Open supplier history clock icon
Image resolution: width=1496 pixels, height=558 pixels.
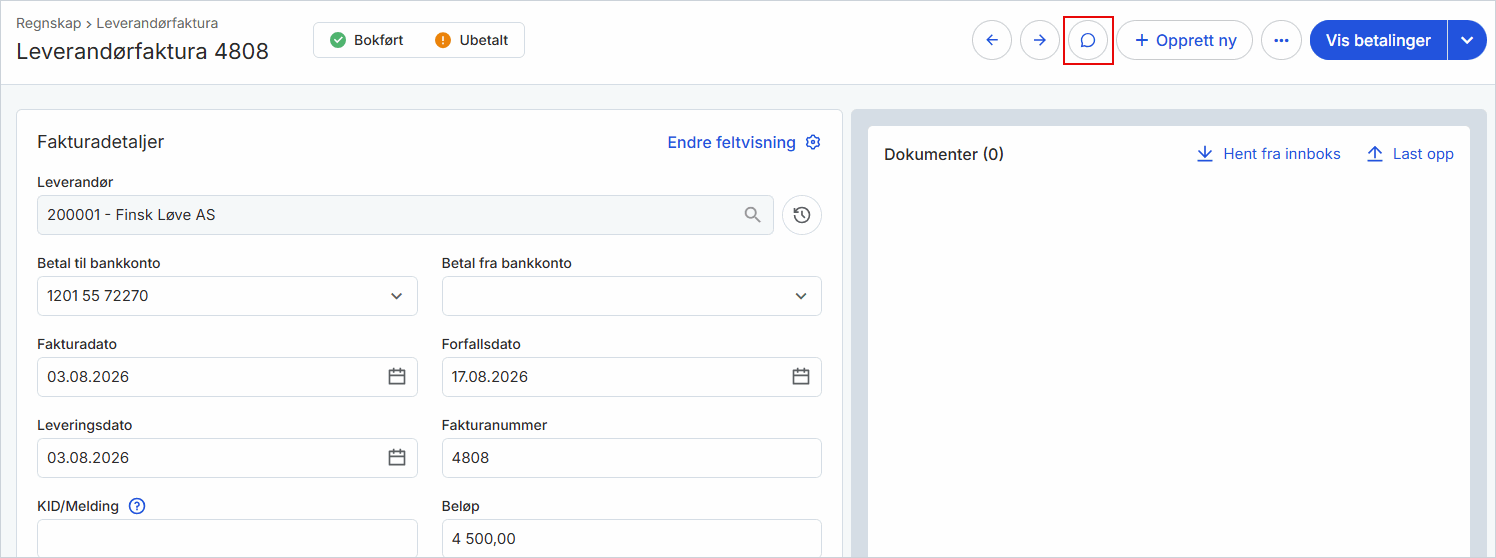coord(802,215)
